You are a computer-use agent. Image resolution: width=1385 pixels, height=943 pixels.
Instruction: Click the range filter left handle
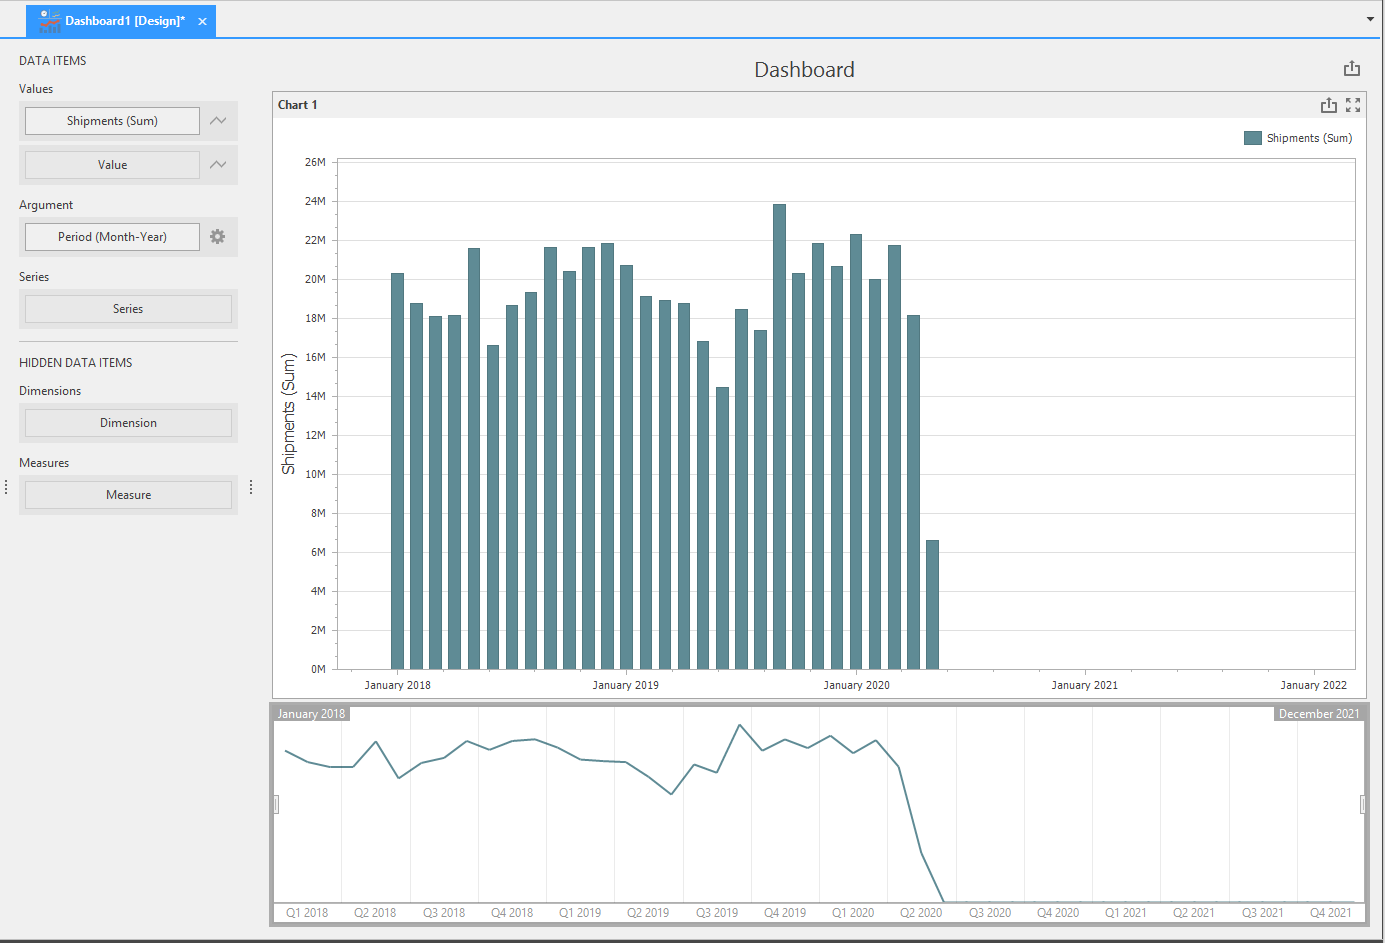[276, 804]
